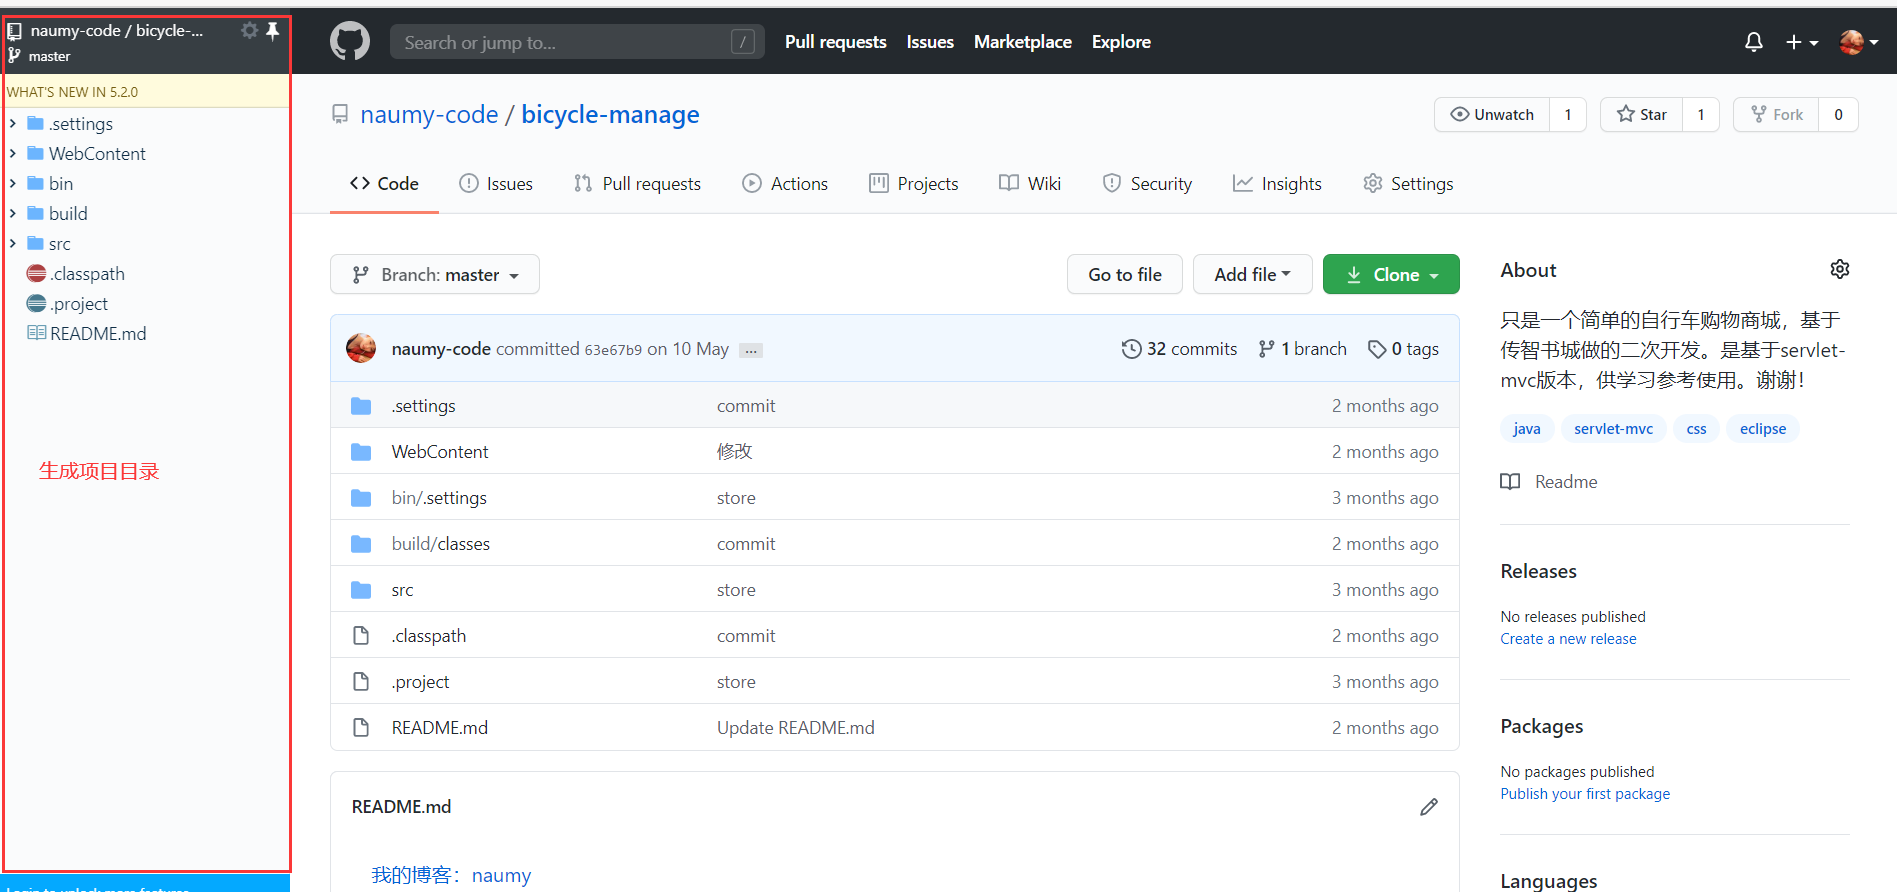Click the java topic tag
Screen dimensions: 1897x892
pos(1527,429)
